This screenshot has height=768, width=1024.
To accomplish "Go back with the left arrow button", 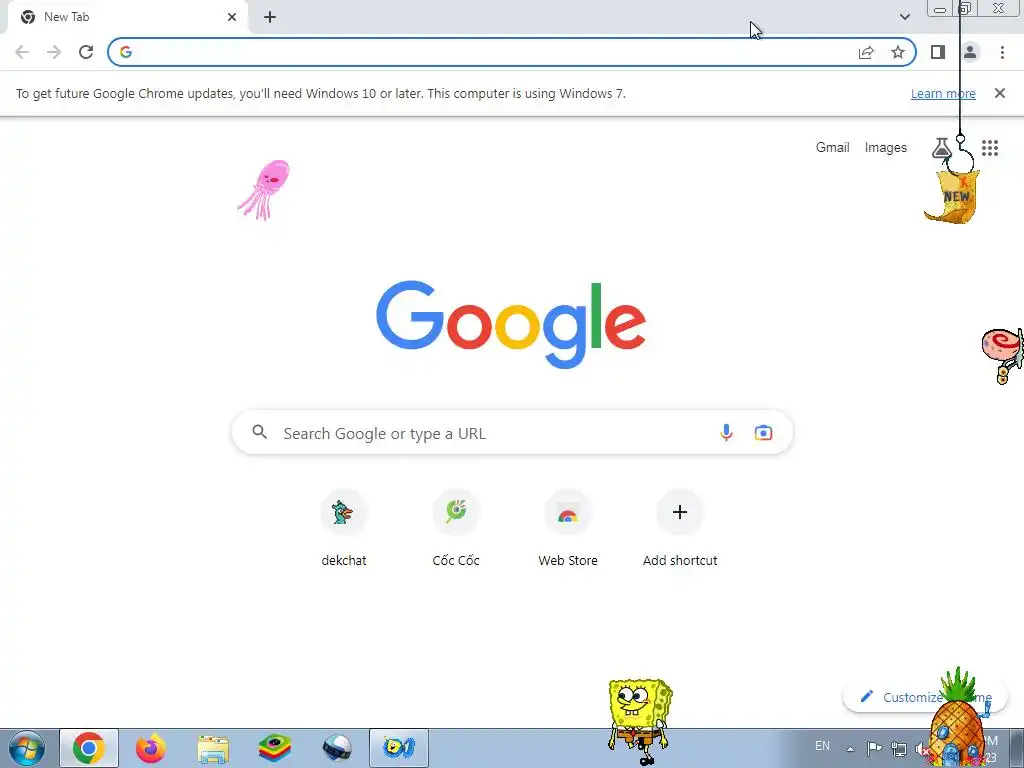I will click(x=22, y=52).
